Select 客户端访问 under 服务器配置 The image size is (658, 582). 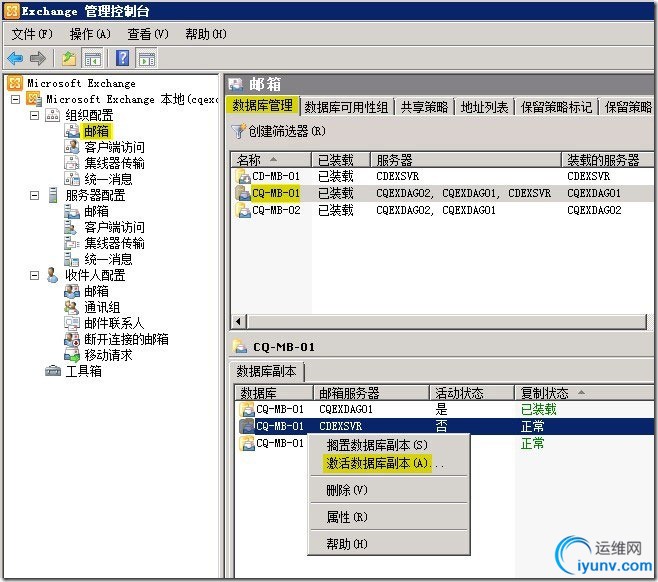pos(114,227)
